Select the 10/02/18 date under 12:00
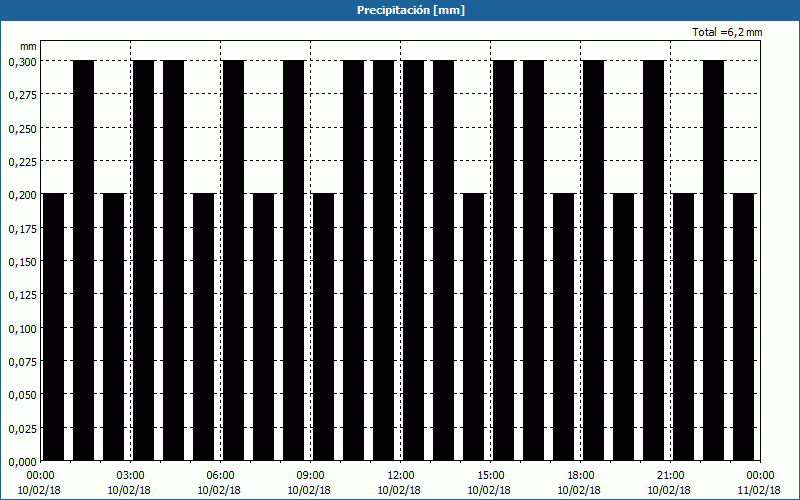 (x=399, y=490)
